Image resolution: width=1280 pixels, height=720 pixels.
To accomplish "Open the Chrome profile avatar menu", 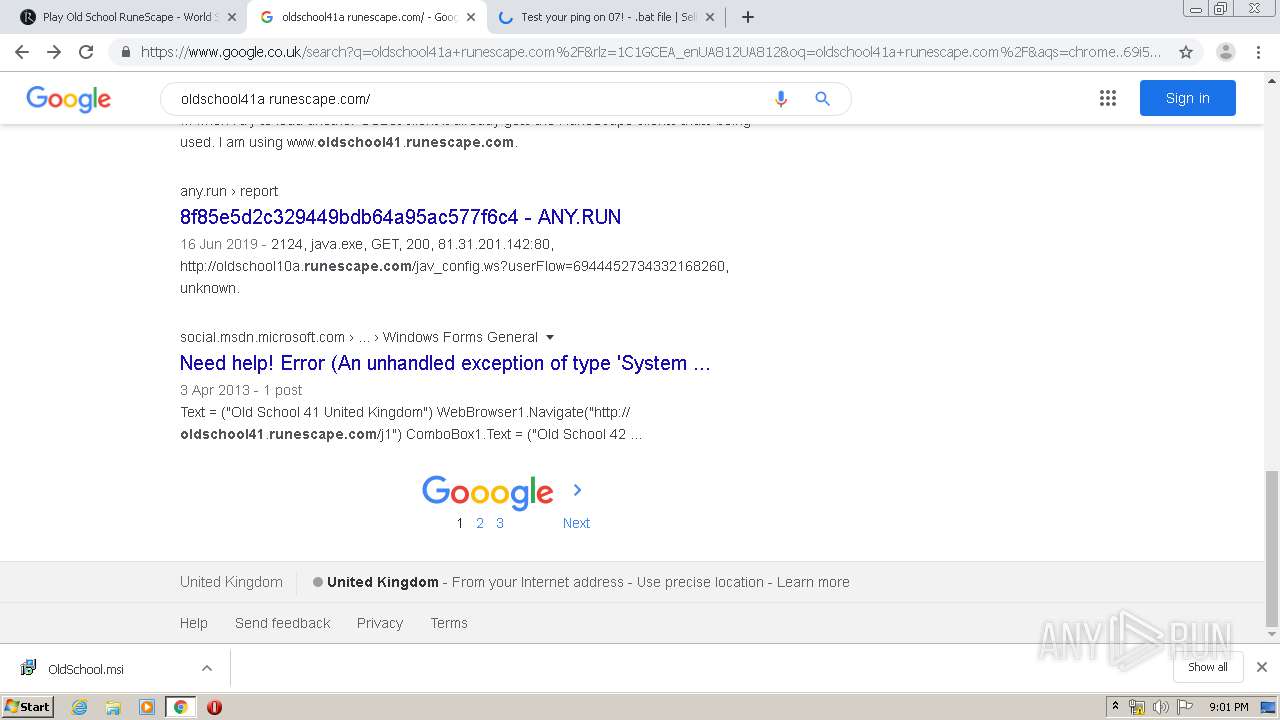I will [1225, 52].
